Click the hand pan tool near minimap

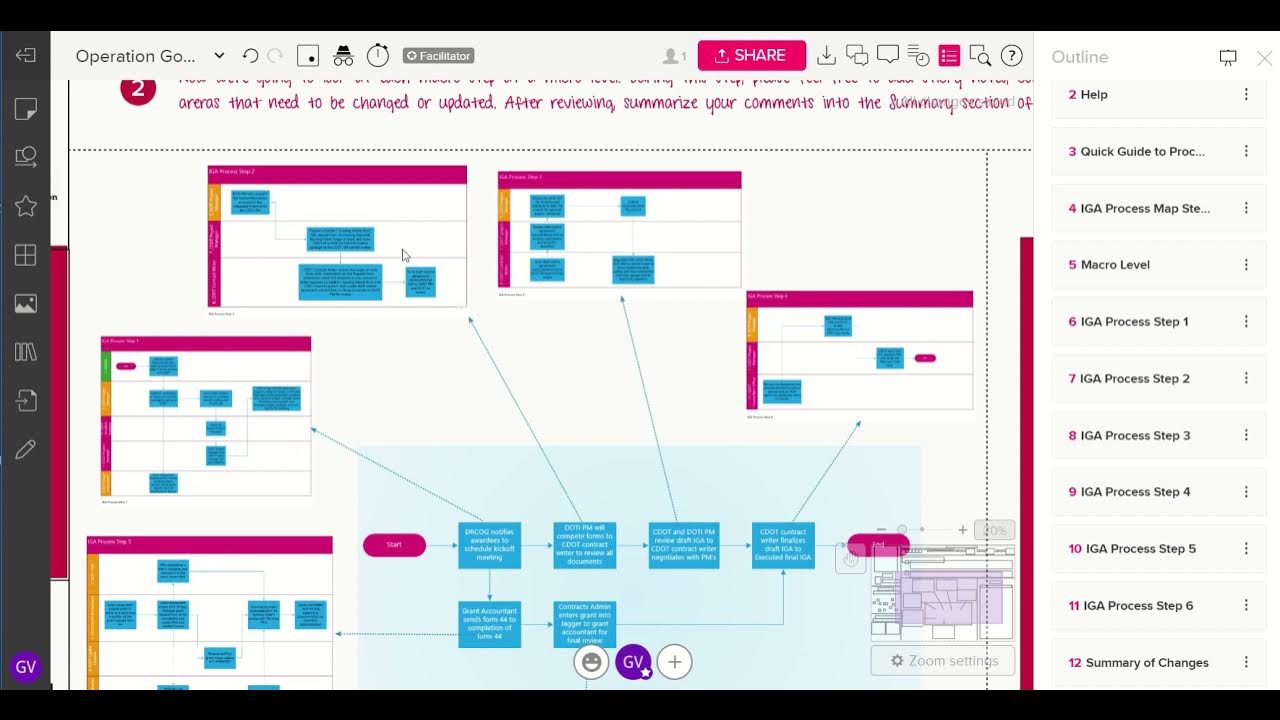pos(851,560)
